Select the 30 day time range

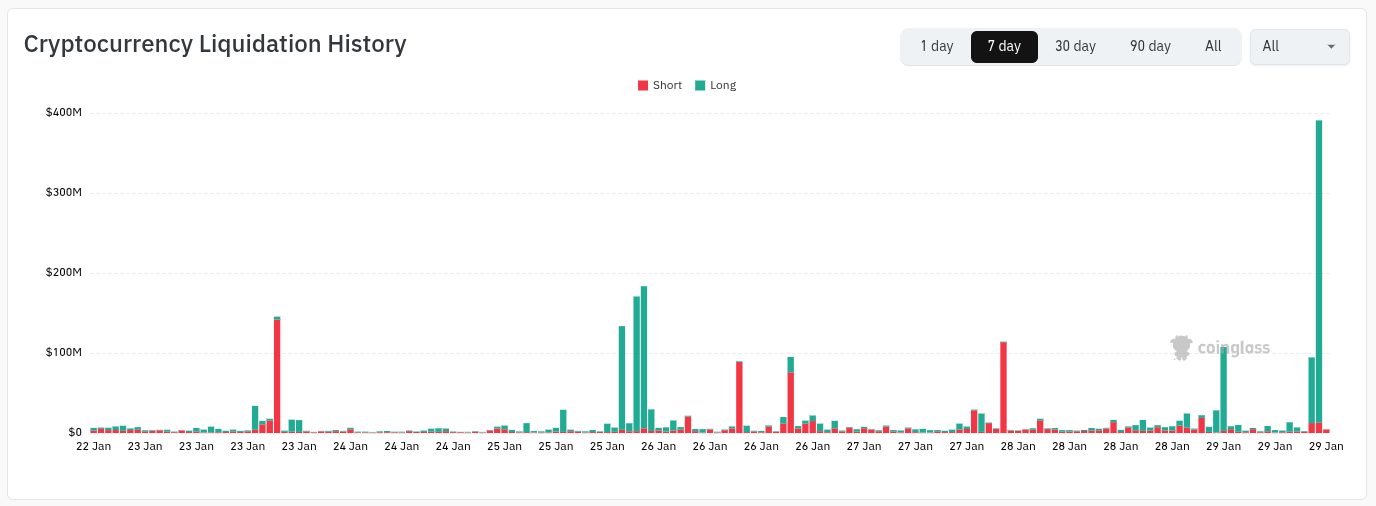coord(1075,46)
